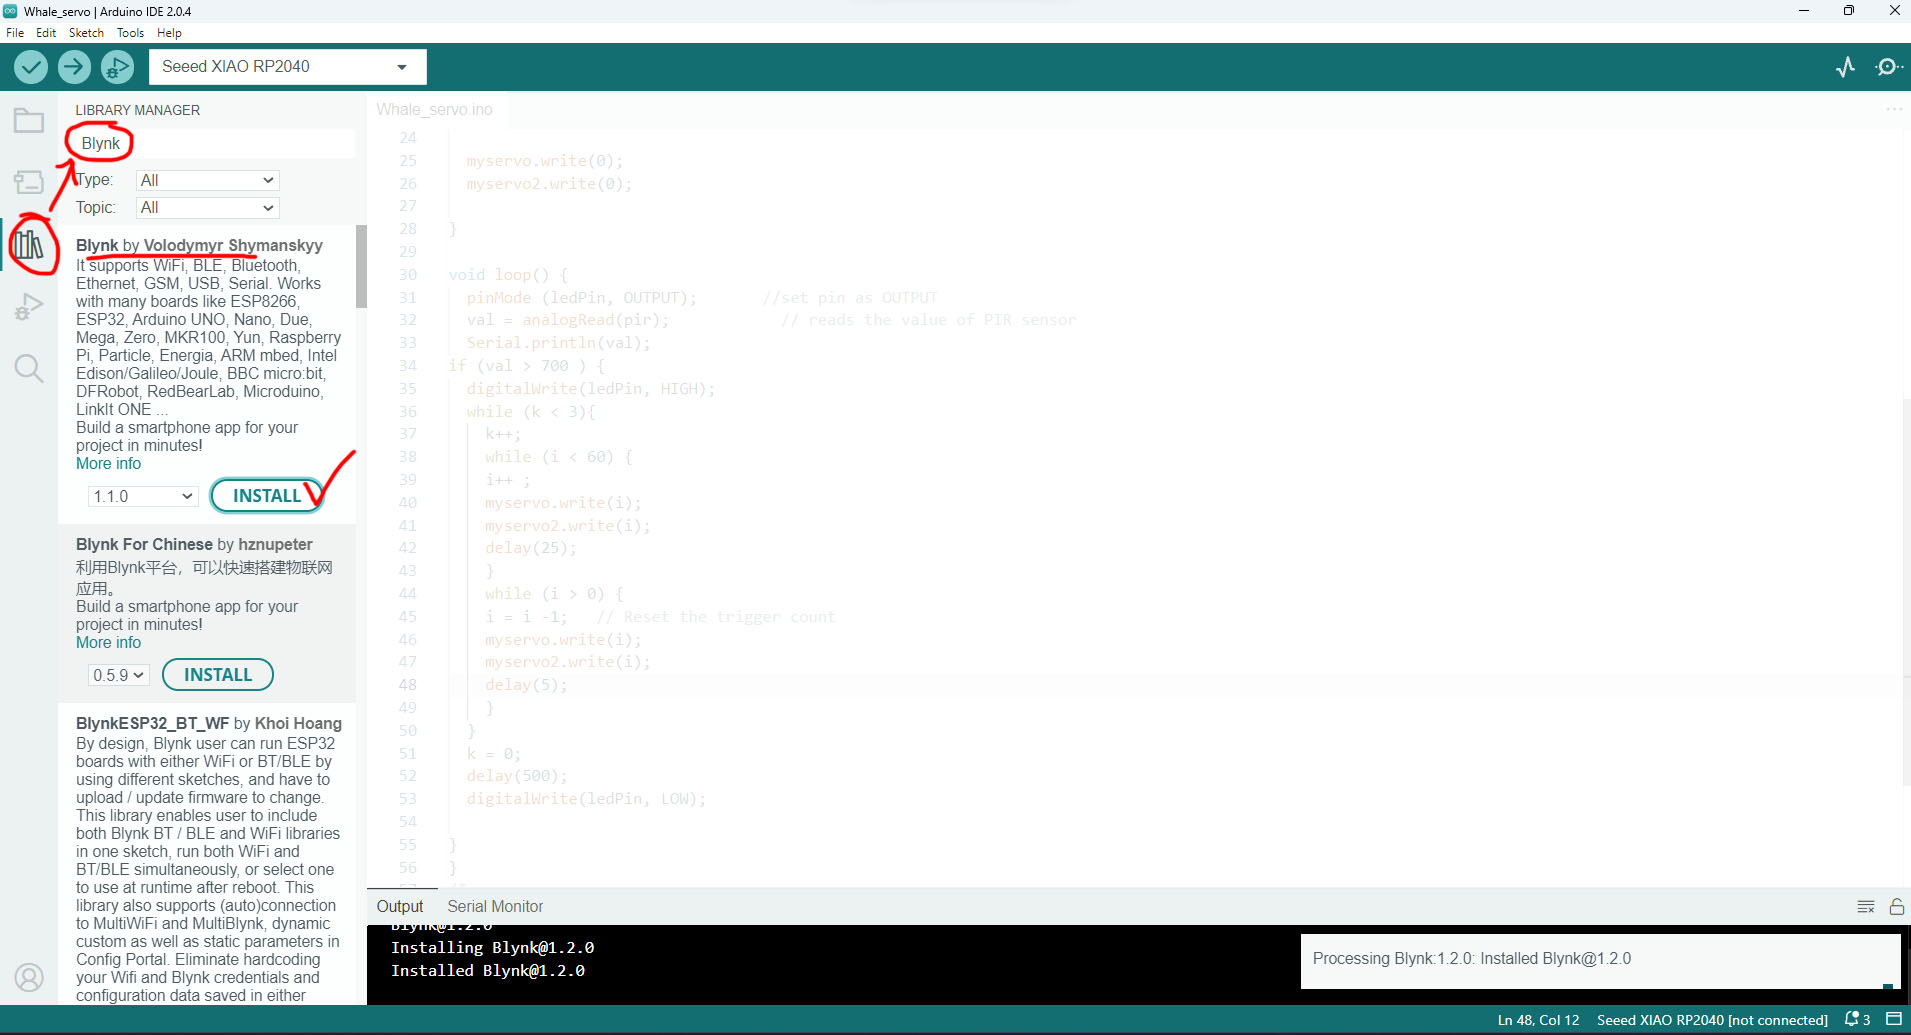The height and width of the screenshot is (1035, 1911).
Task: Click the library search field containing Blynk
Action: tap(215, 143)
